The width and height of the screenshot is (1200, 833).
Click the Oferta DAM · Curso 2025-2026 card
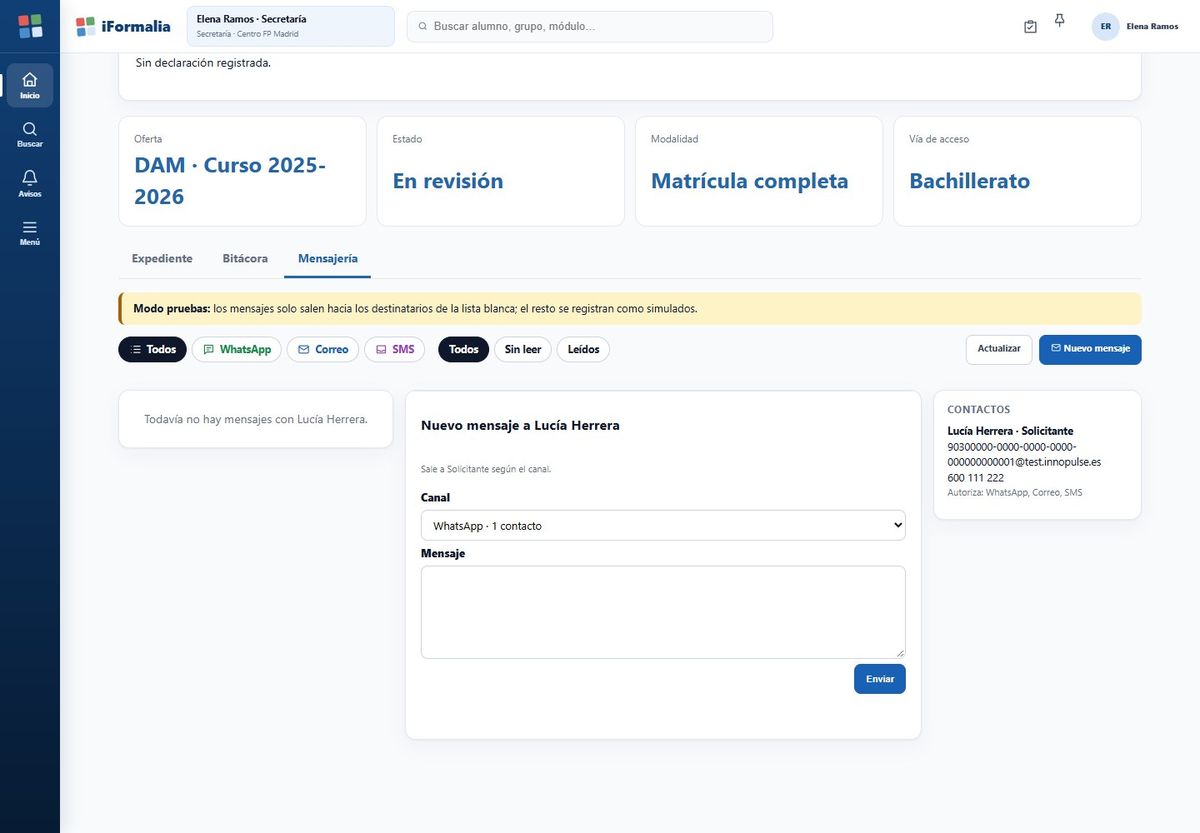tap(242, 172)
